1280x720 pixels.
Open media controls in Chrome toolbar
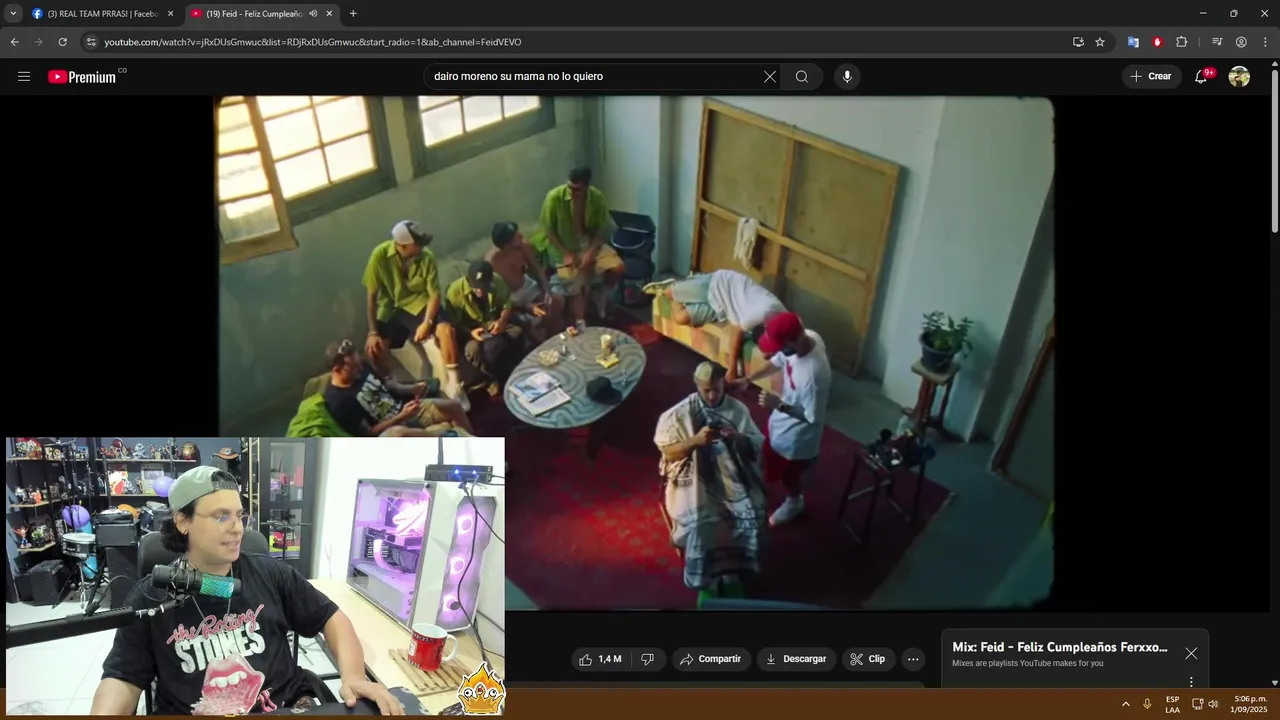click(1216, 42)
